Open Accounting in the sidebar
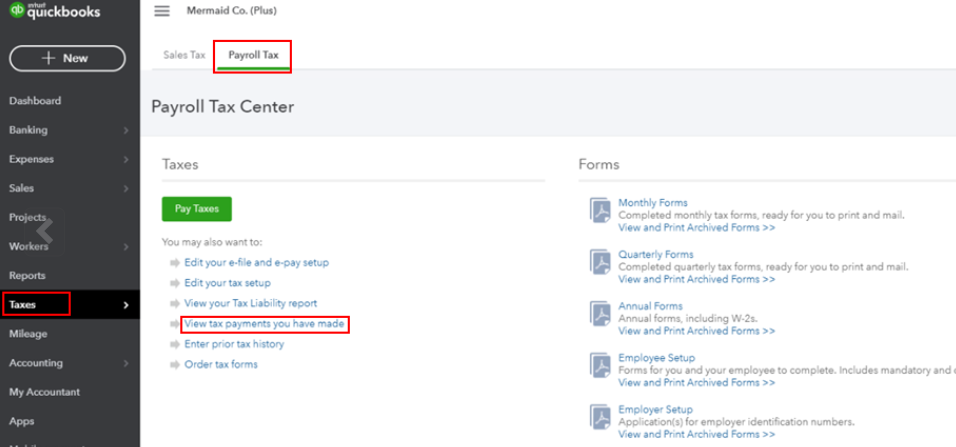 click(36, 363)
